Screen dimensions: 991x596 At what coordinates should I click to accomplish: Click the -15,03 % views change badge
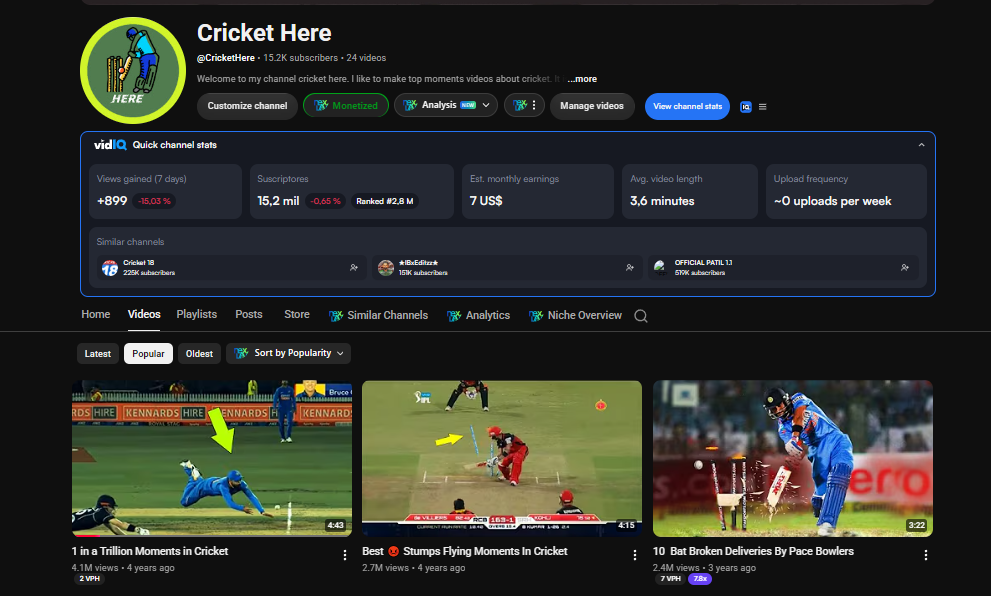pos(155,201)
